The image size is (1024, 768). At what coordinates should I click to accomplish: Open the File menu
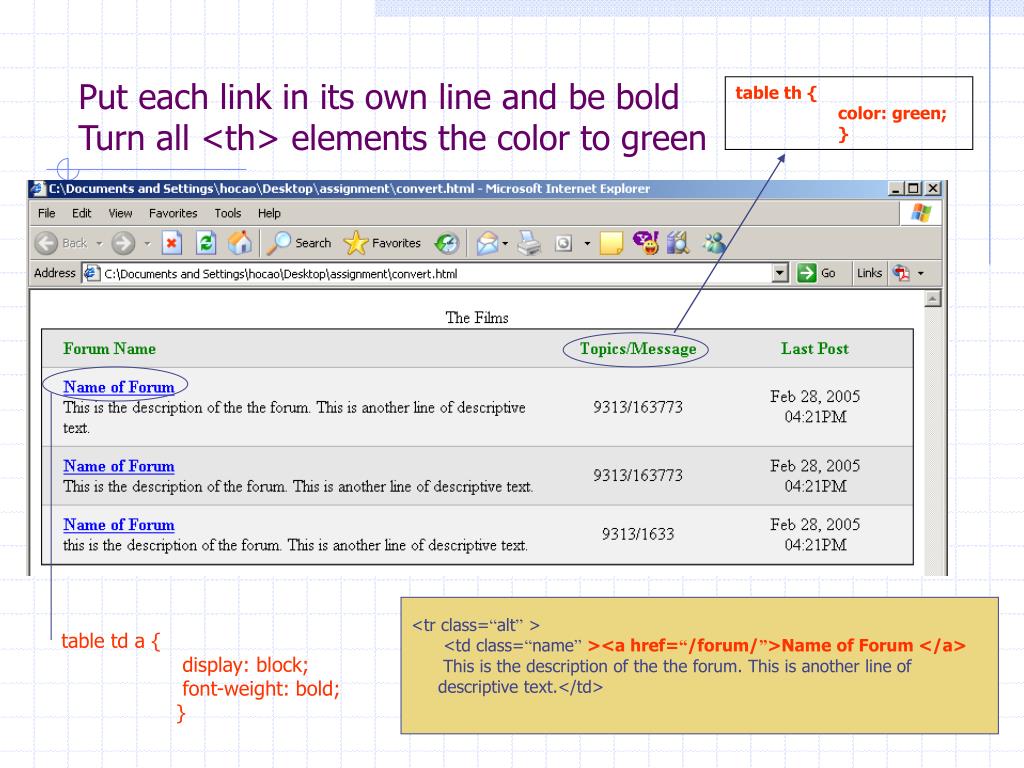click(x=46, y=213)
